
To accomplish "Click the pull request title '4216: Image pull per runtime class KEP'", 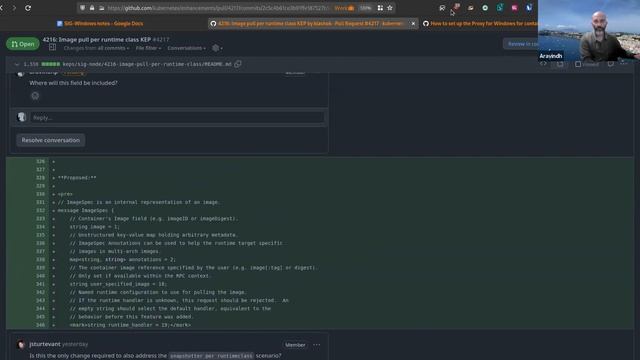I will (x=97, y=40).
